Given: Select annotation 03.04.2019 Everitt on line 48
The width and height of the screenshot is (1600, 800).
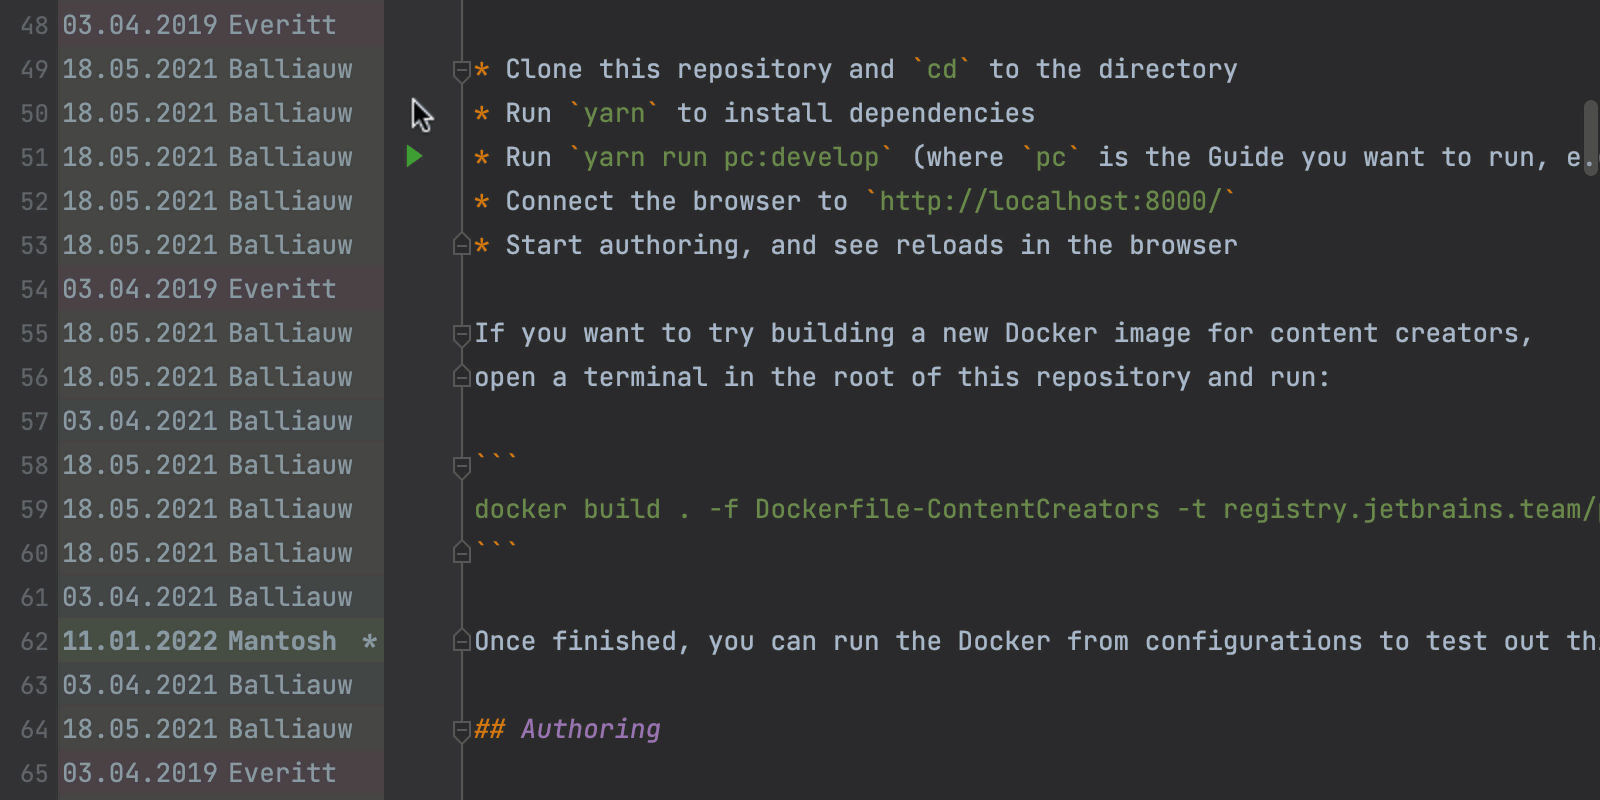Looking at the screenshot, I should click(x=199, y=25).
